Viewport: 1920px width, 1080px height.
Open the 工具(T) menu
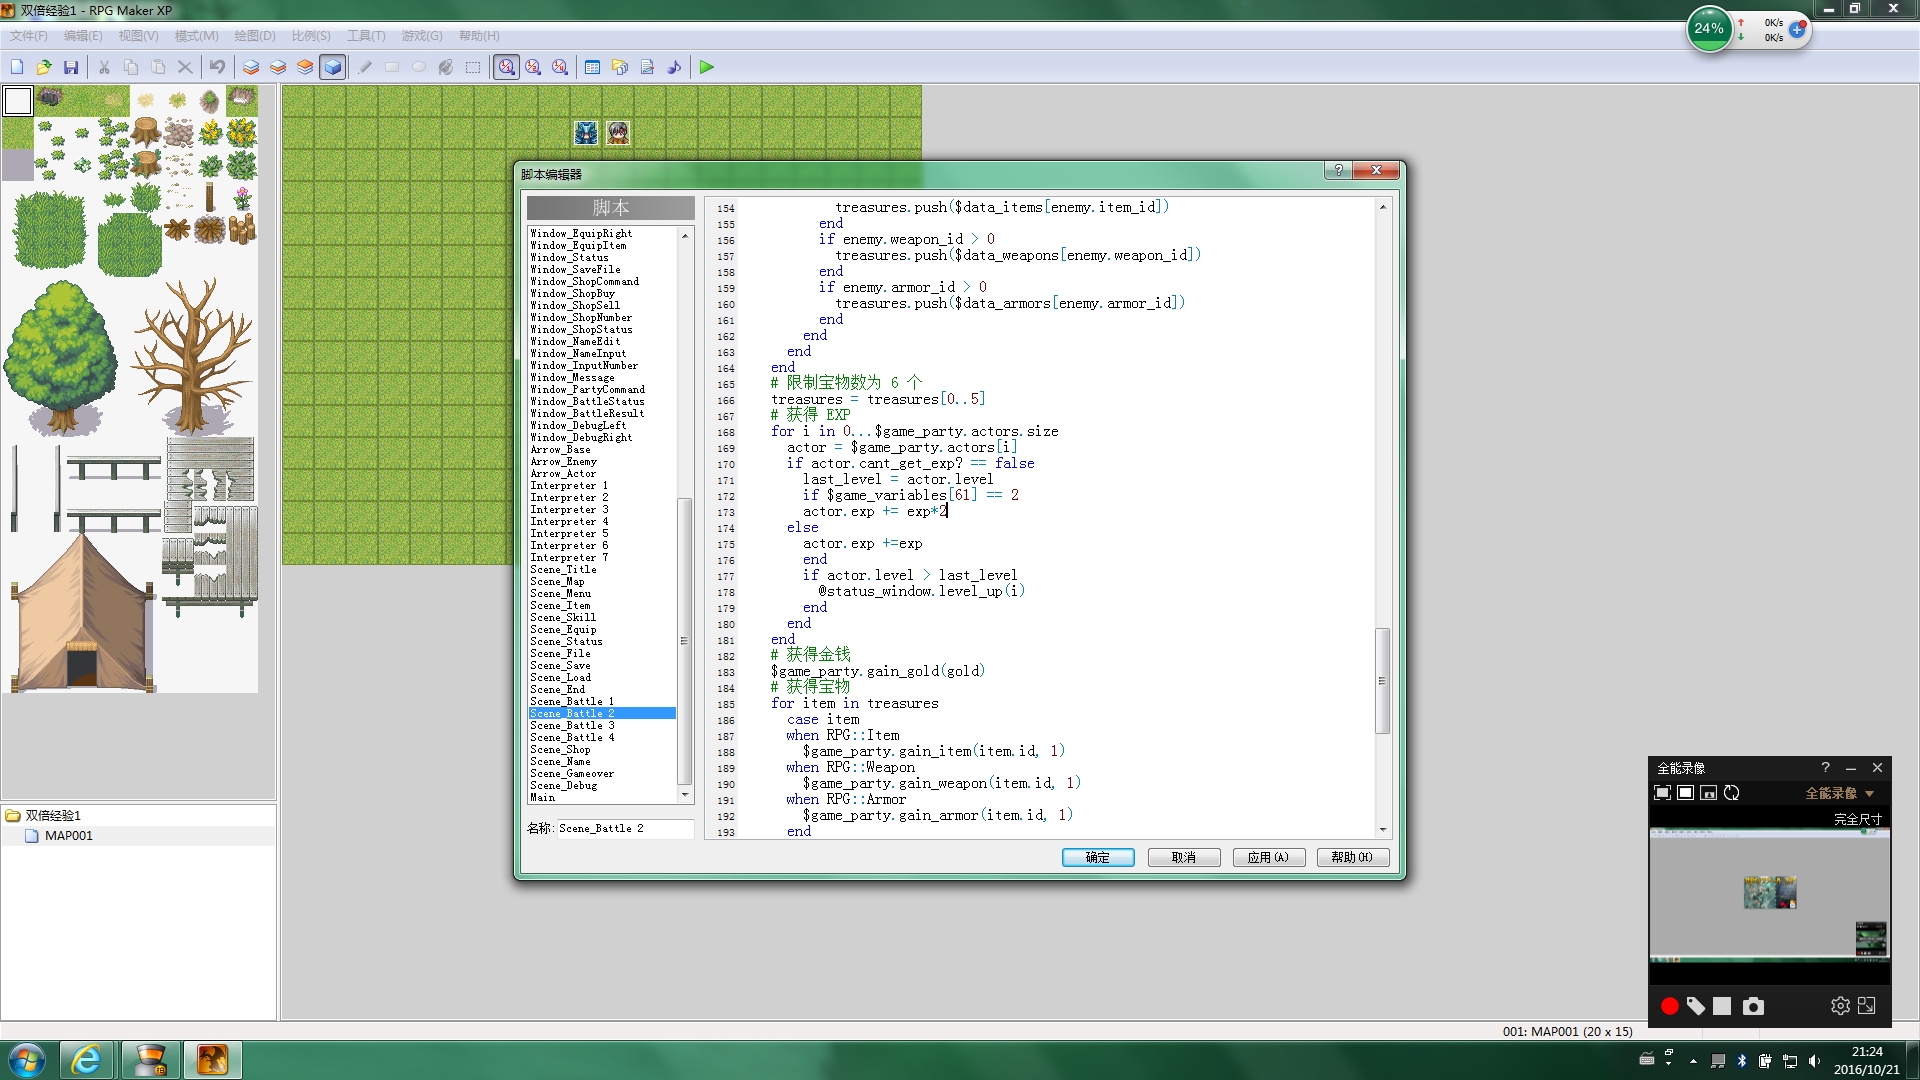click(366, 36)
